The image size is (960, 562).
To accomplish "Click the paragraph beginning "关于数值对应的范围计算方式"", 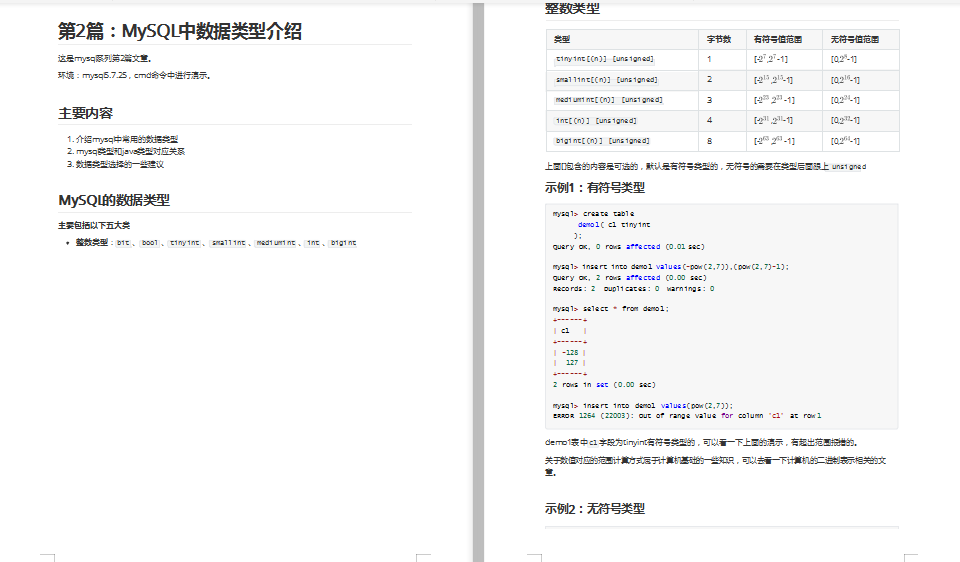I will 716,466.
